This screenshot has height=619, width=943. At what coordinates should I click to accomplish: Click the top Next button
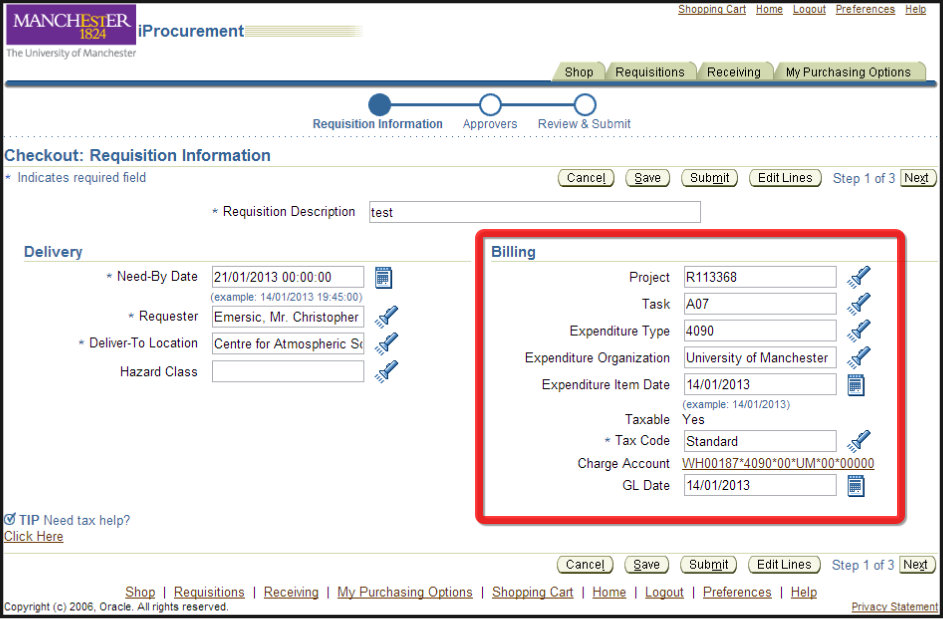pyautogui.click(x=917, y=178)
